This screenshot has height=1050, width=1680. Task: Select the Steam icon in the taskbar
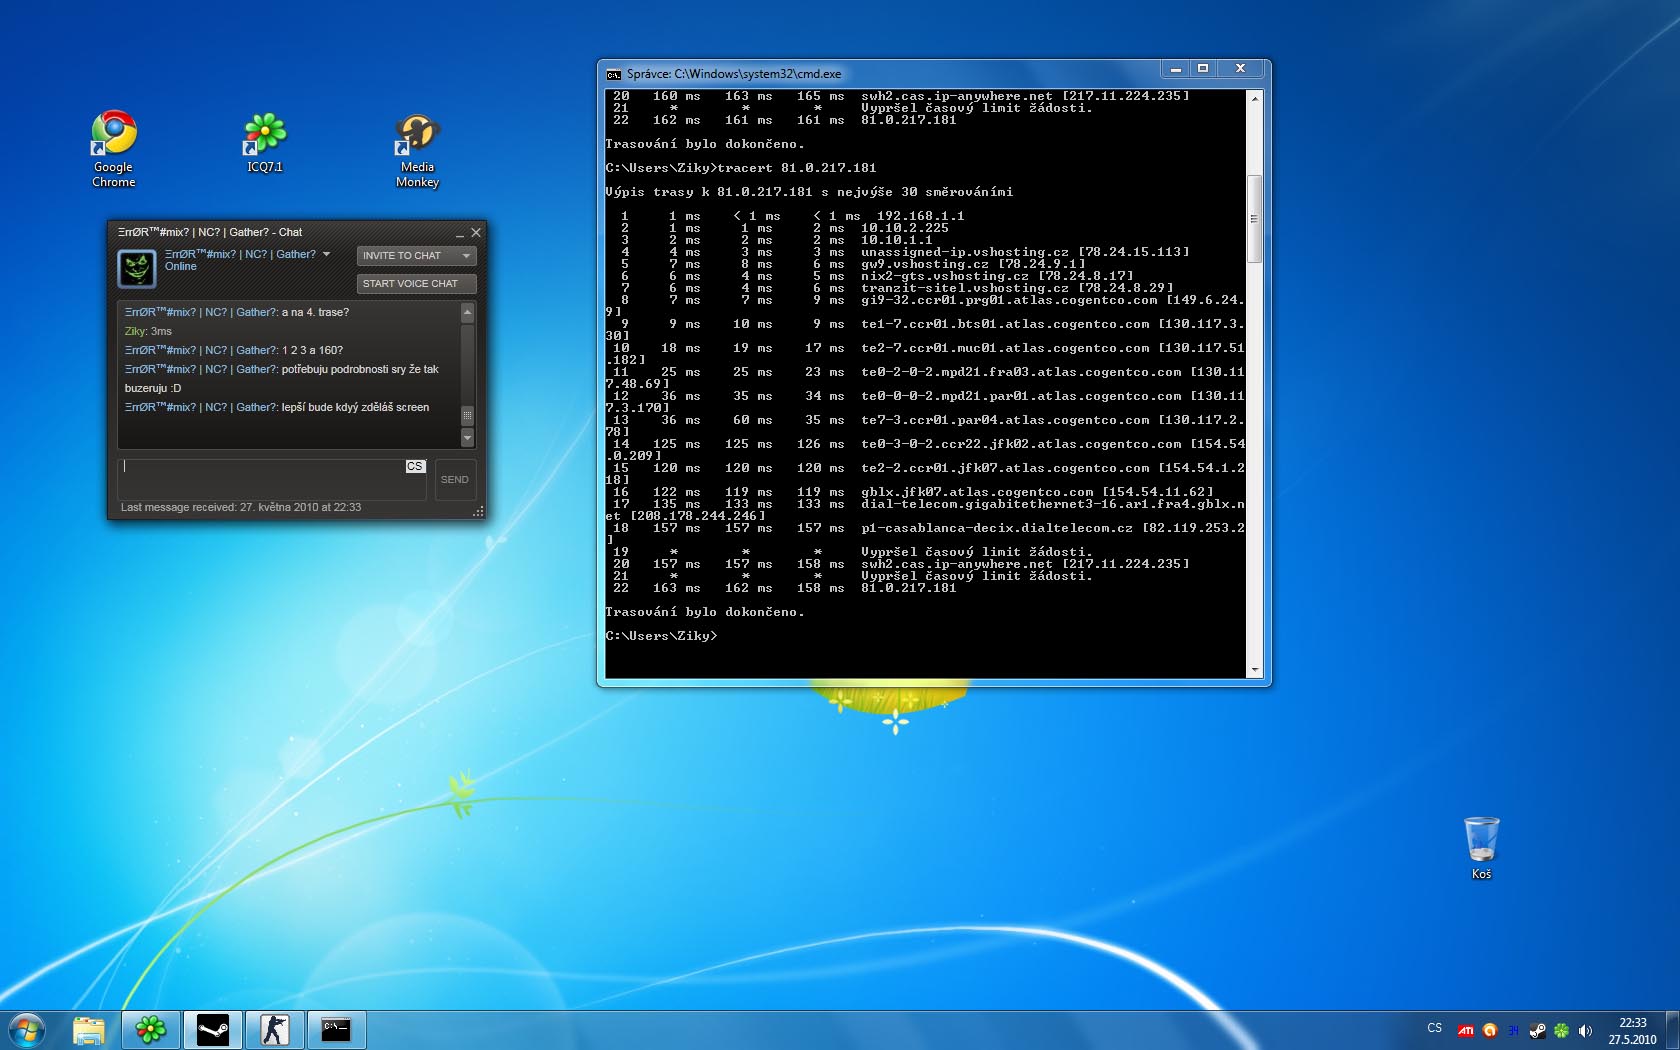[x=213, y=1028]
